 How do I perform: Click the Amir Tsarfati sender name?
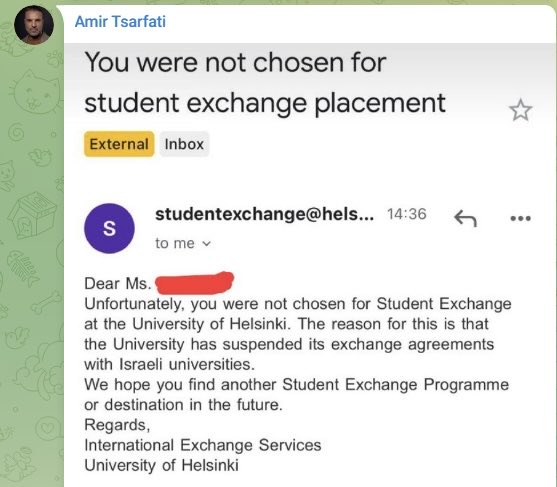coord(120,21)
